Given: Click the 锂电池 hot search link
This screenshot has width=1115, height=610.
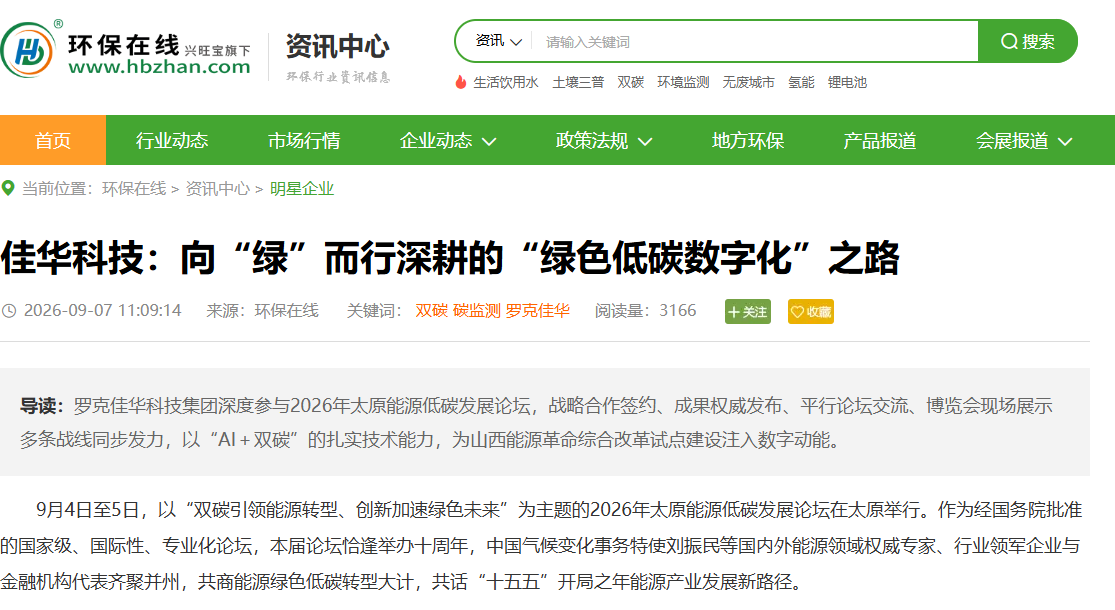Looking at the screenshot, I should (847, 82).
